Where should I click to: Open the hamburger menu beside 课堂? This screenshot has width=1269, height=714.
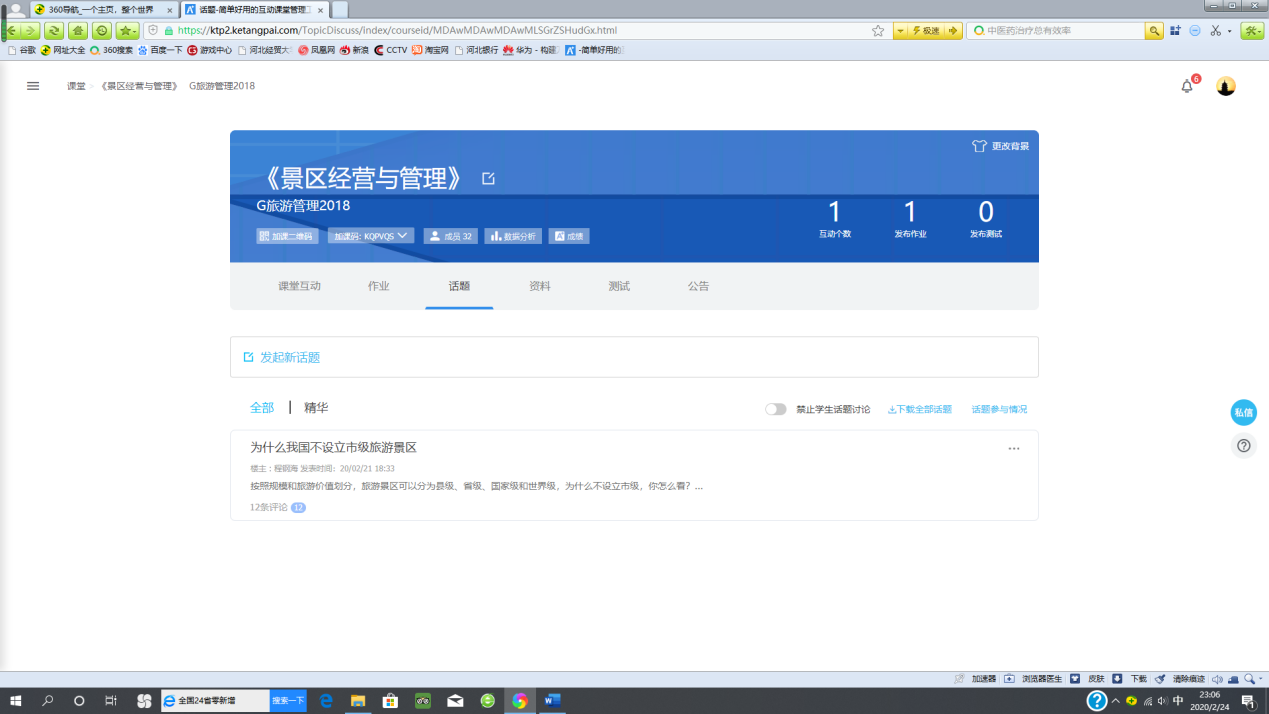pyautogui.click(x=33, y=86)
